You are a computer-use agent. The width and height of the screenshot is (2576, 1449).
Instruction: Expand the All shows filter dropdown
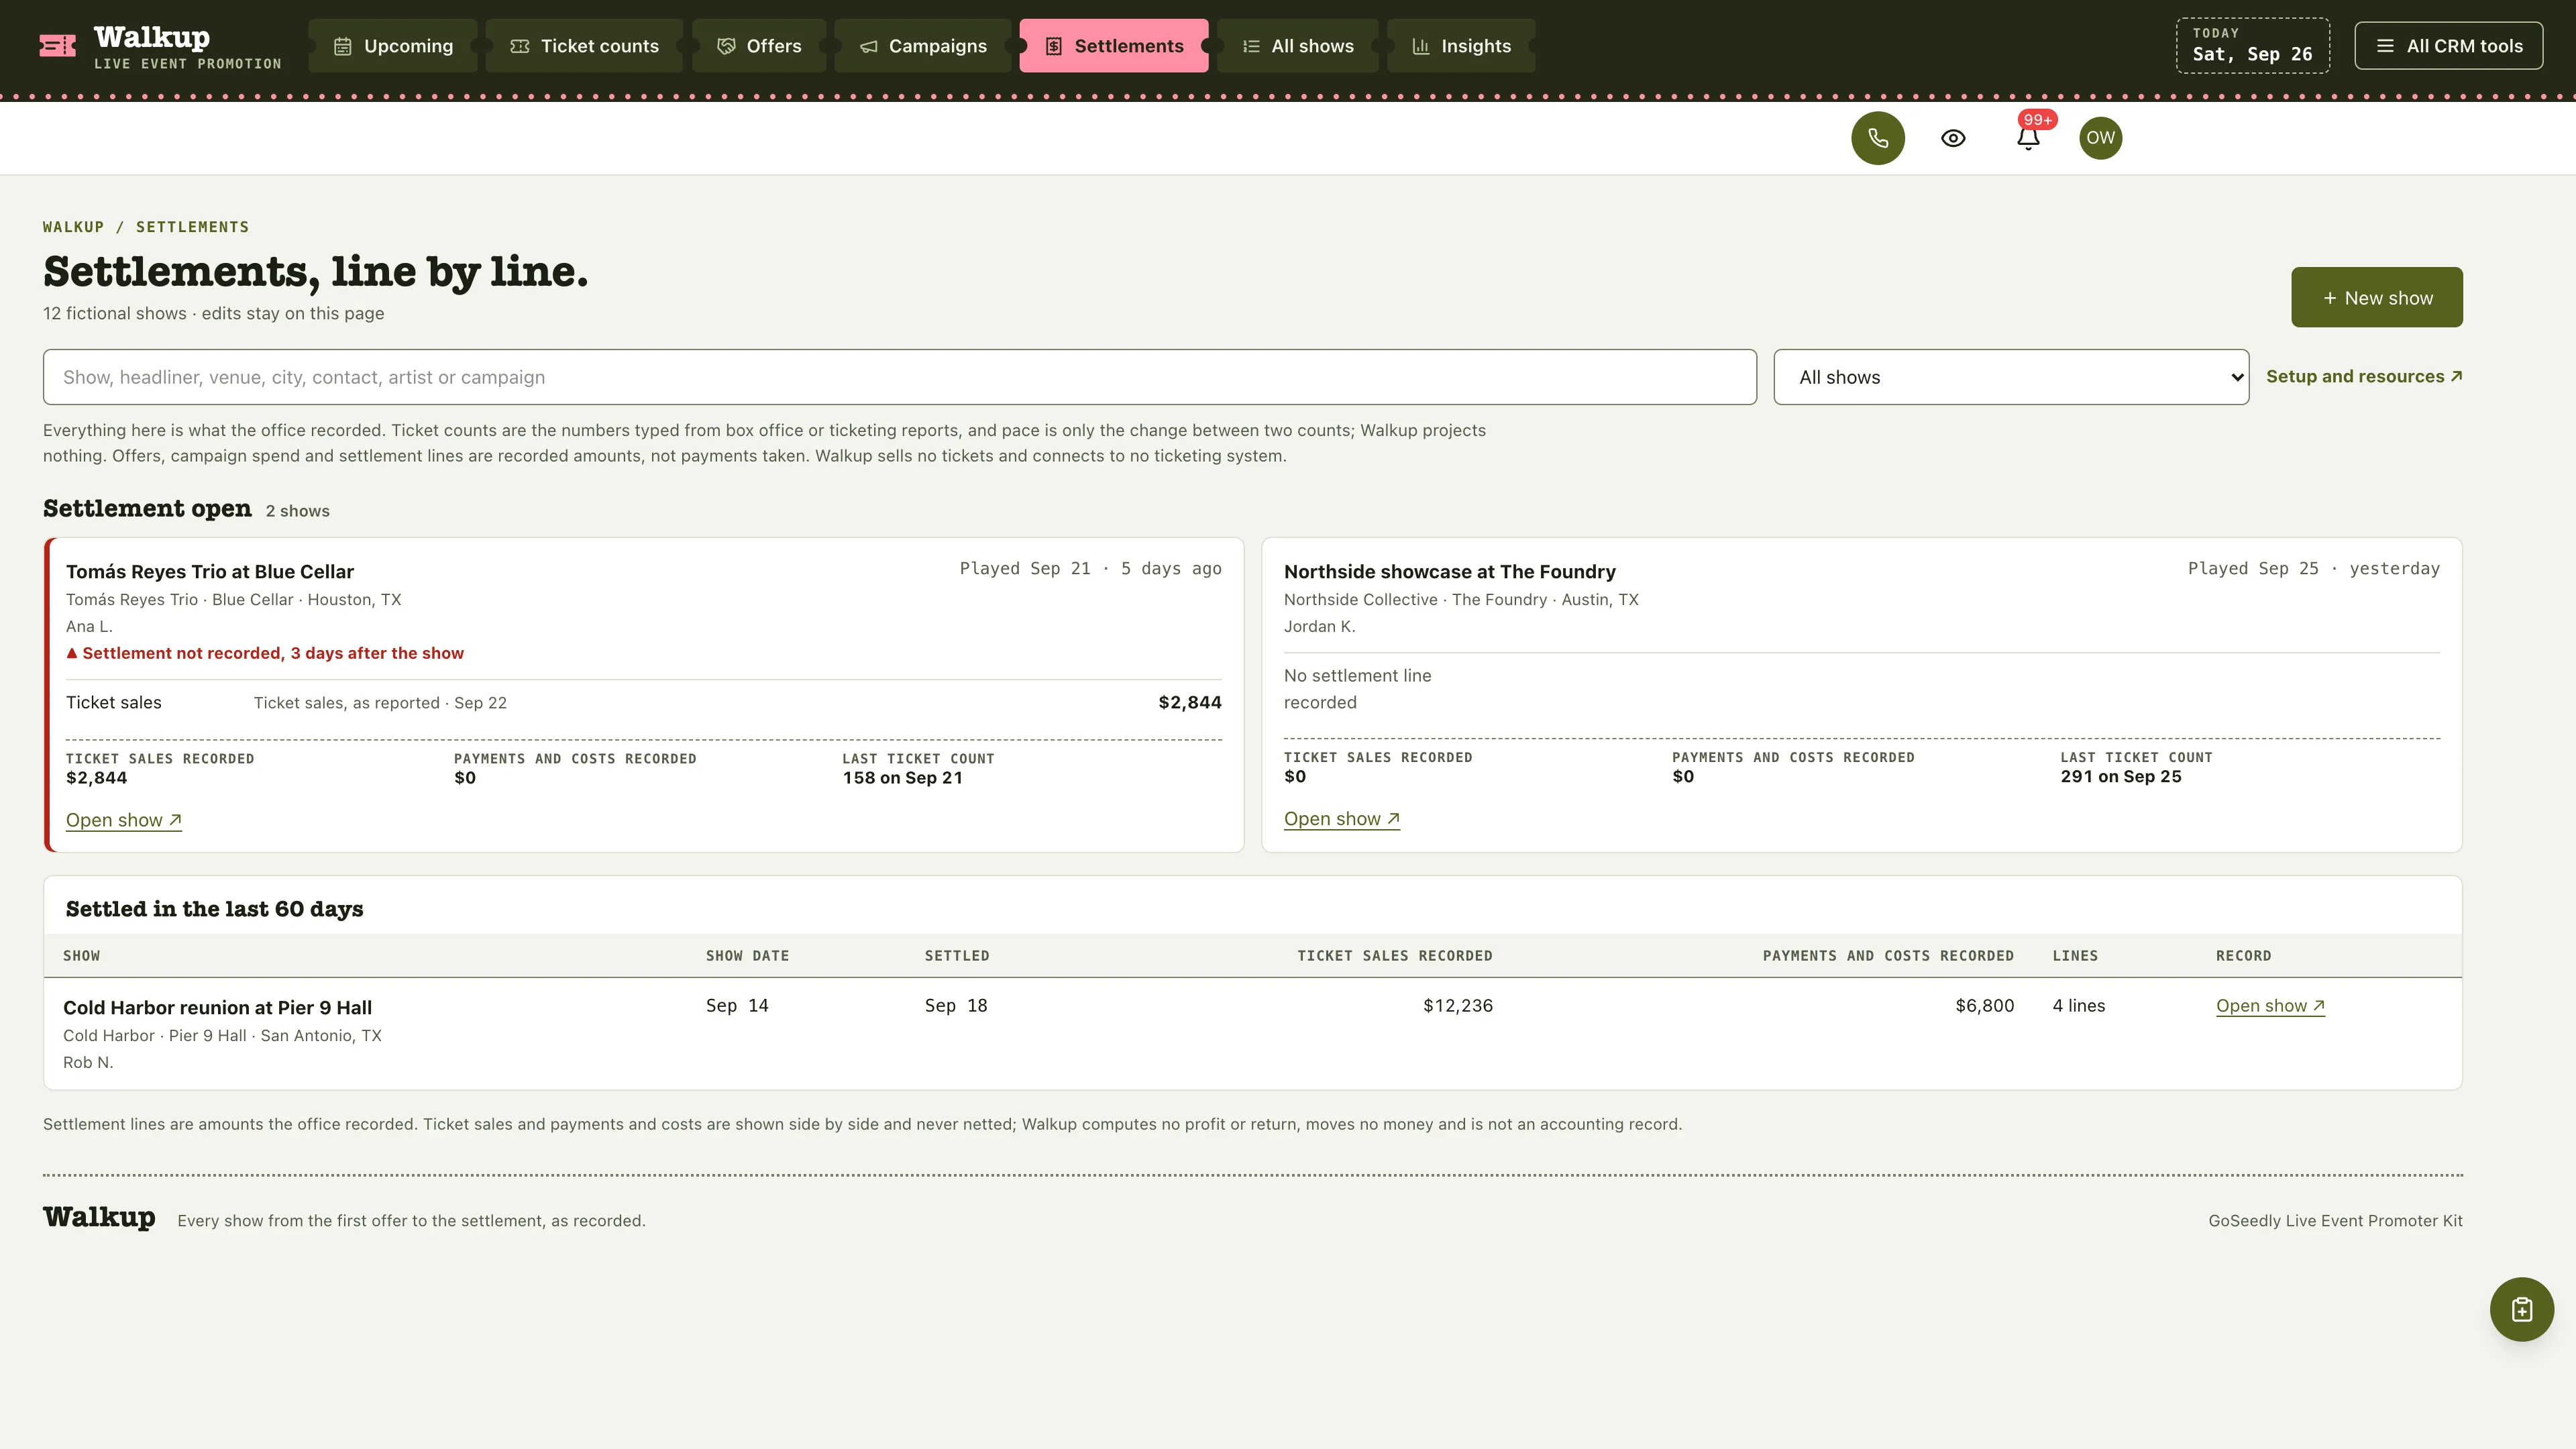click(x=2011, y=377)
